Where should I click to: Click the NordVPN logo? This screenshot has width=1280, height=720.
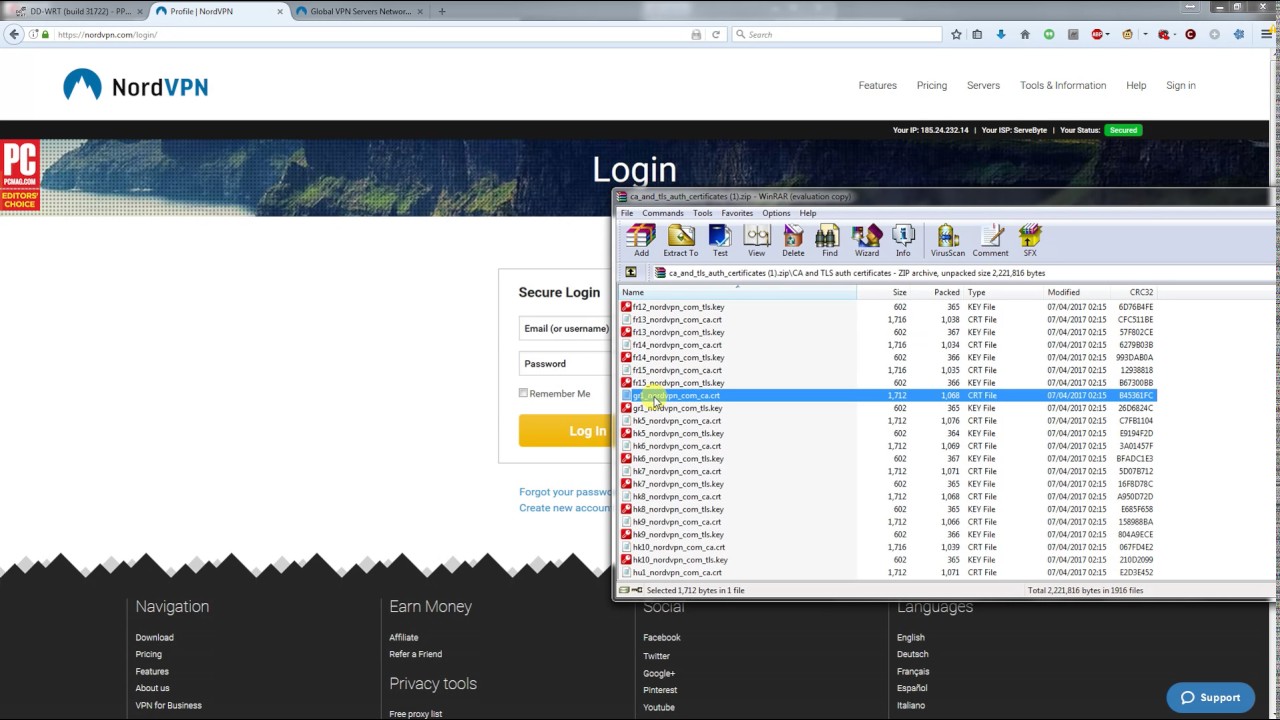[136, 86]
